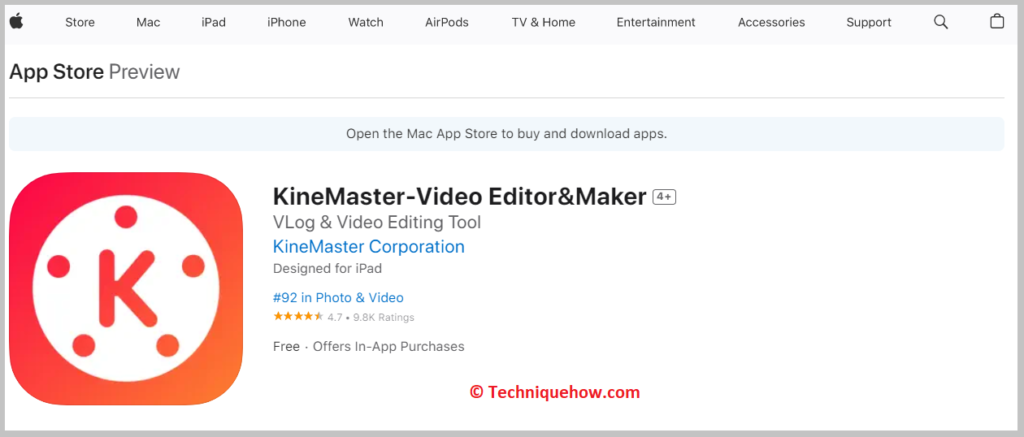Open the Support menu item

(x=869, y=22)
